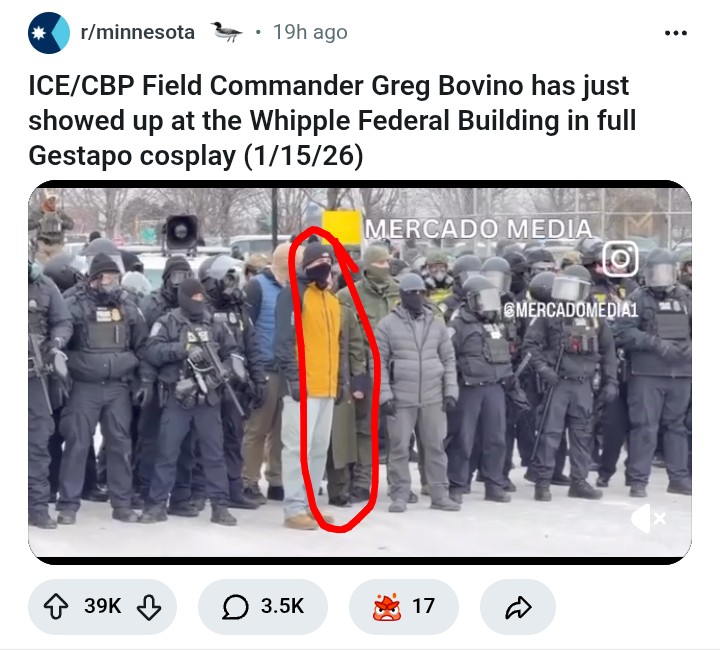The width and height of the screenshot is (720, 650).
Task: Click the MERCADO MEDIA watermark heading
Action: click(478, 229)
